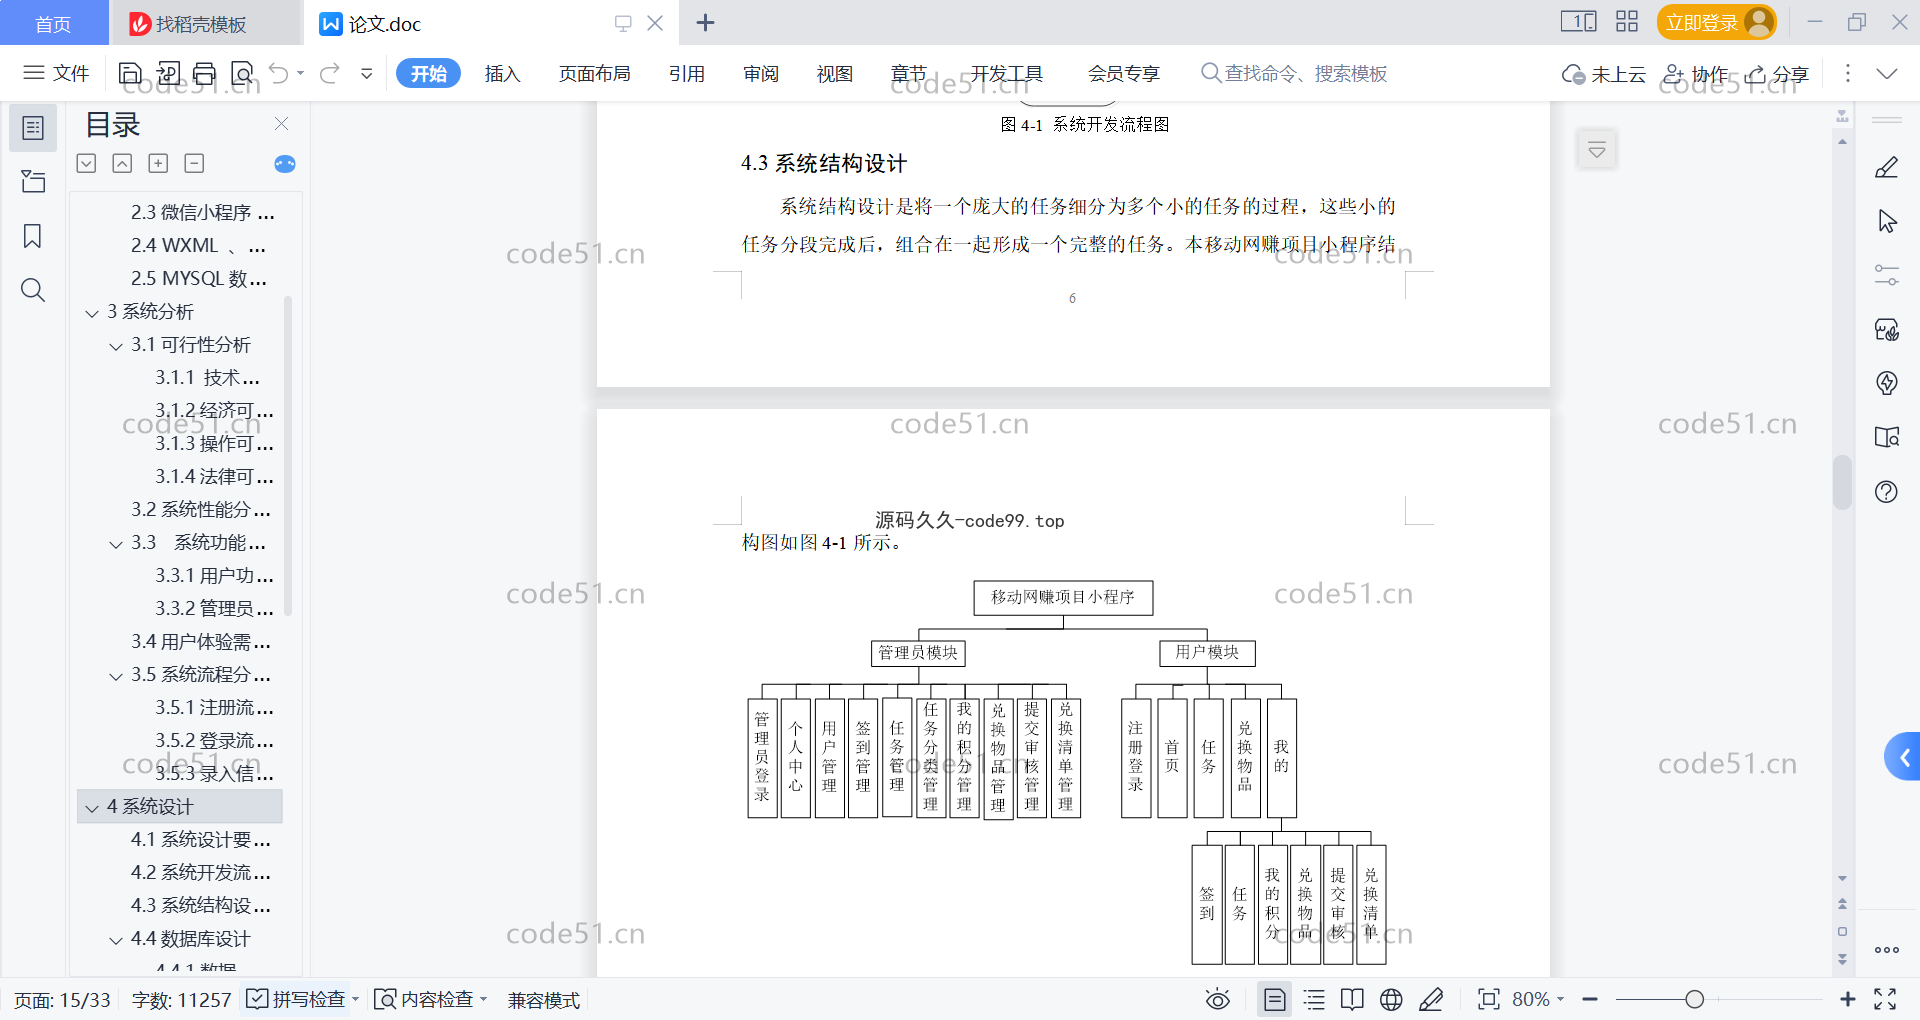This screenshot has width=1920, height=1020.
Task: Open the bookmark sidebar icon
Action: pos(33,236)
